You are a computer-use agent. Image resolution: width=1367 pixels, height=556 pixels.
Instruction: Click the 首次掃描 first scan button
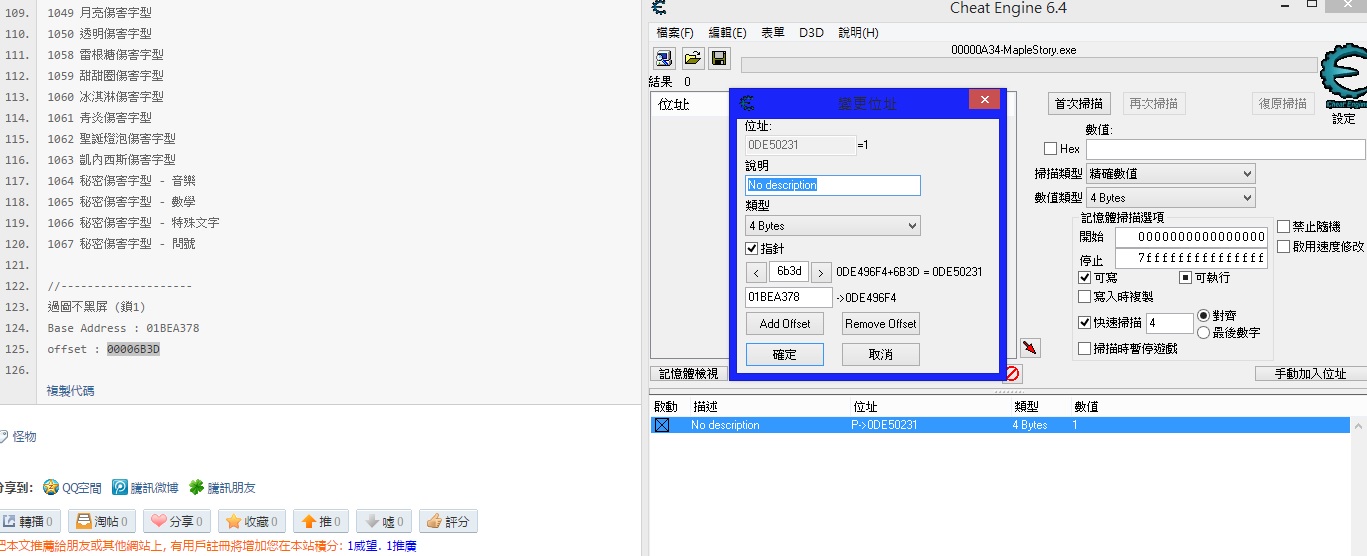pos(1080,103)
